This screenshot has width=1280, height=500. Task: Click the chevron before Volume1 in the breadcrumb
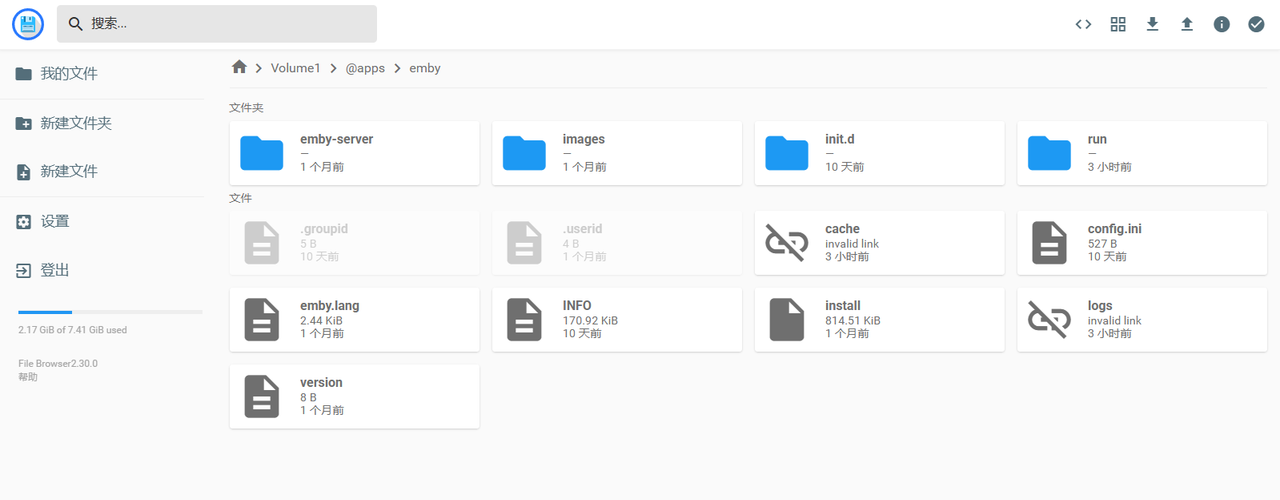[259, 68]
